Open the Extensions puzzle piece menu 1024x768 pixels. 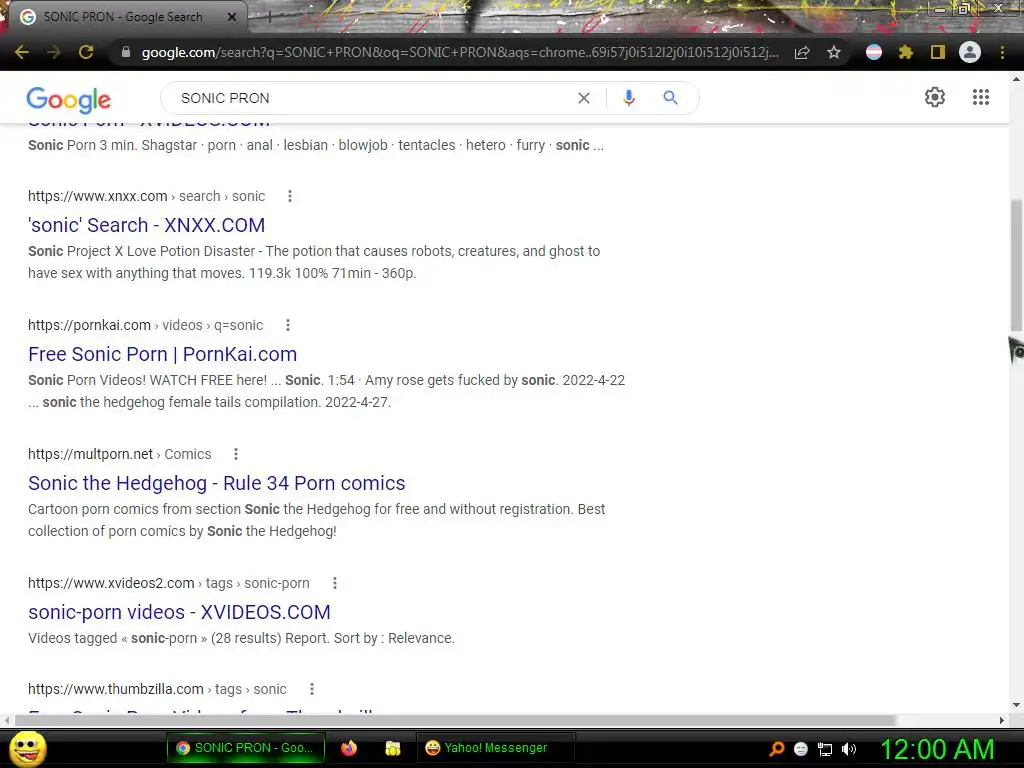(x=906, y=52)
